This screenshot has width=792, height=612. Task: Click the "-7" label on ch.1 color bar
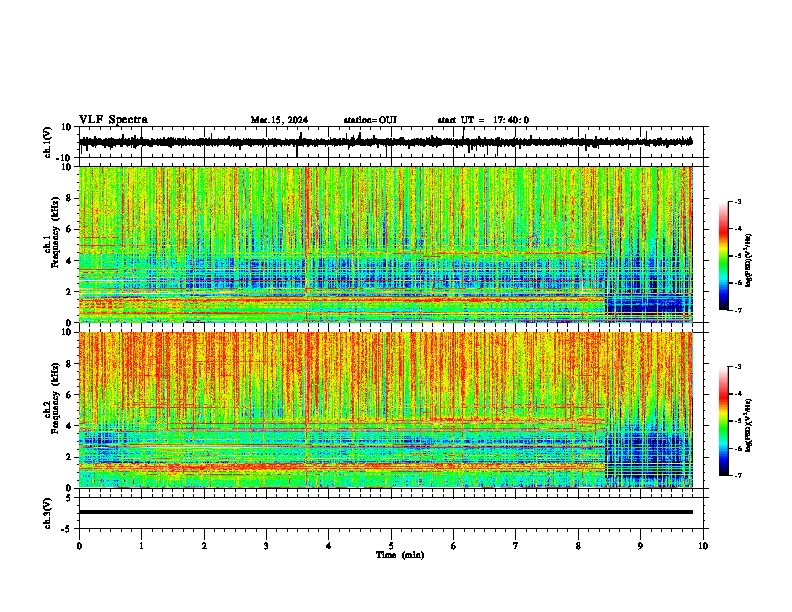[738, 310]
